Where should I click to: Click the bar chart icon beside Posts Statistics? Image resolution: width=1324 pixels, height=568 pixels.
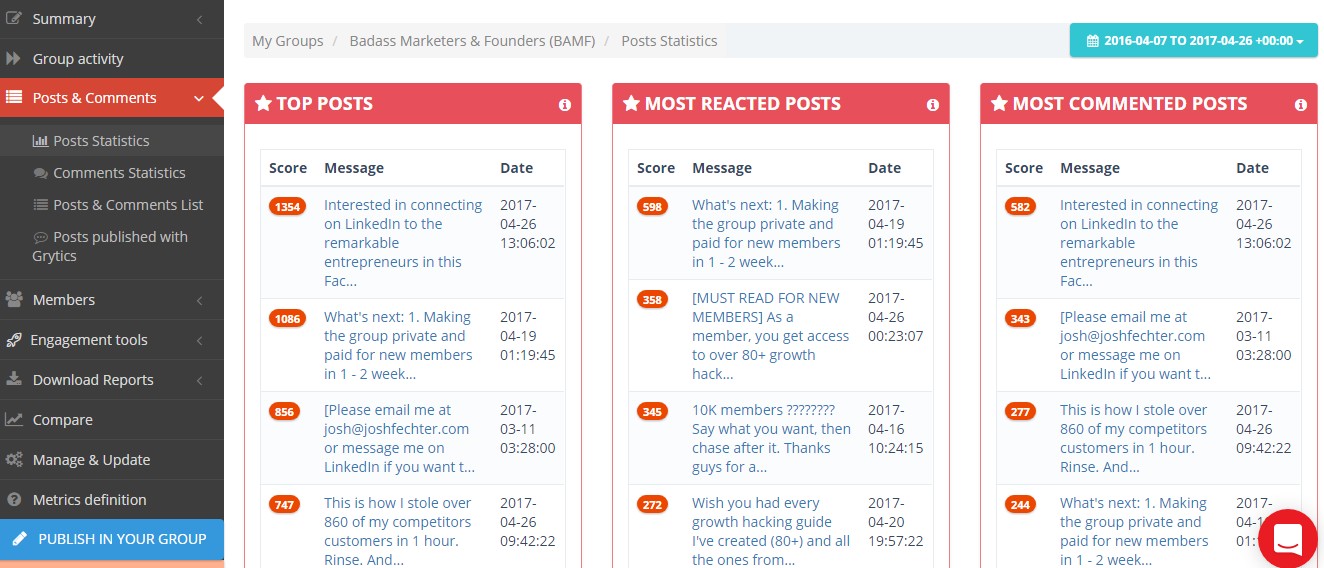coord(40,141)
